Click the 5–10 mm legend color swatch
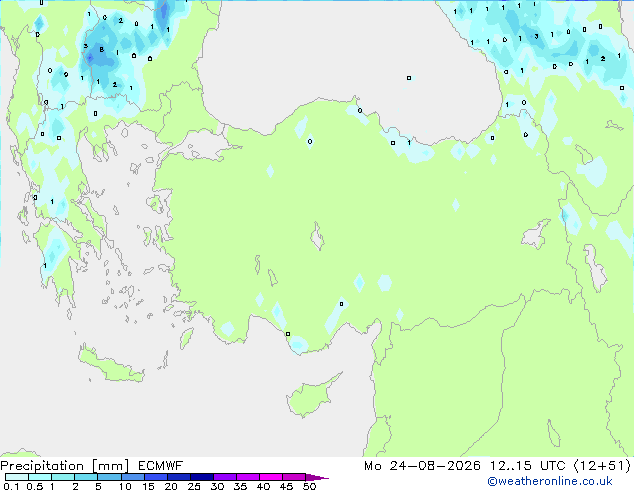This screenshot has width=634, height=490. (x=109, y=477)
